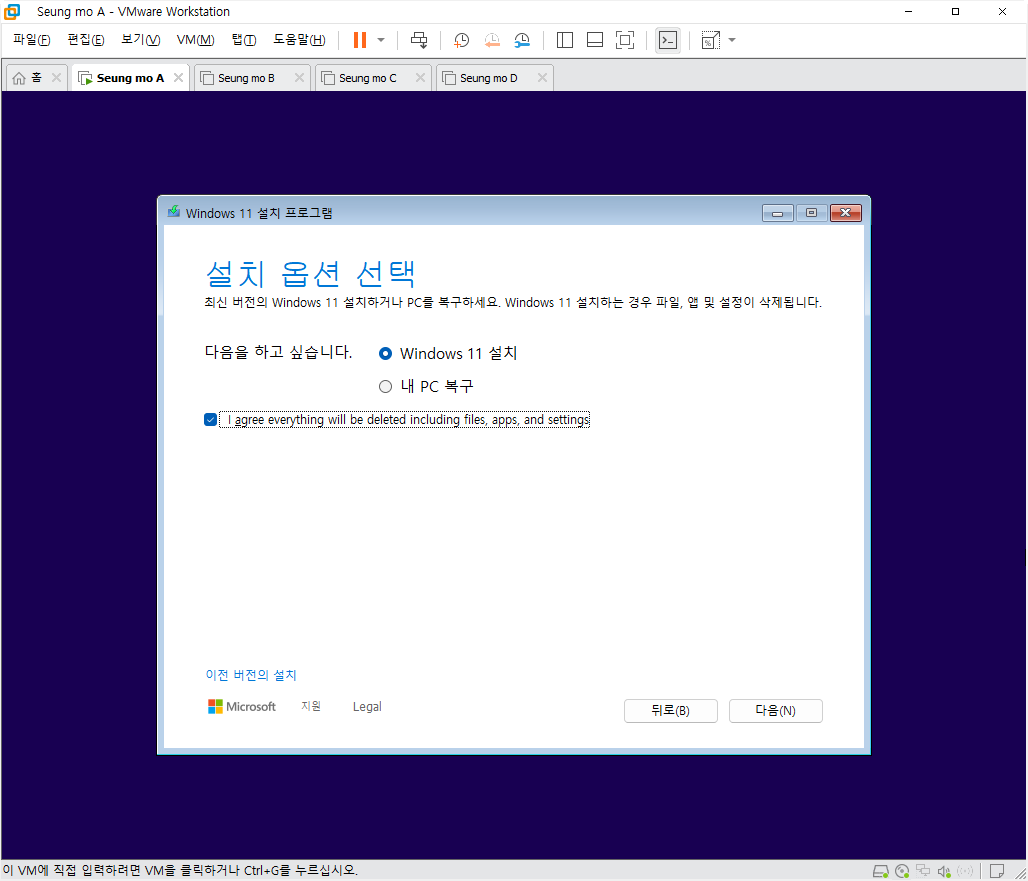Enter full screen mode icon
1028x881 pixels.
tap(625, 40)
